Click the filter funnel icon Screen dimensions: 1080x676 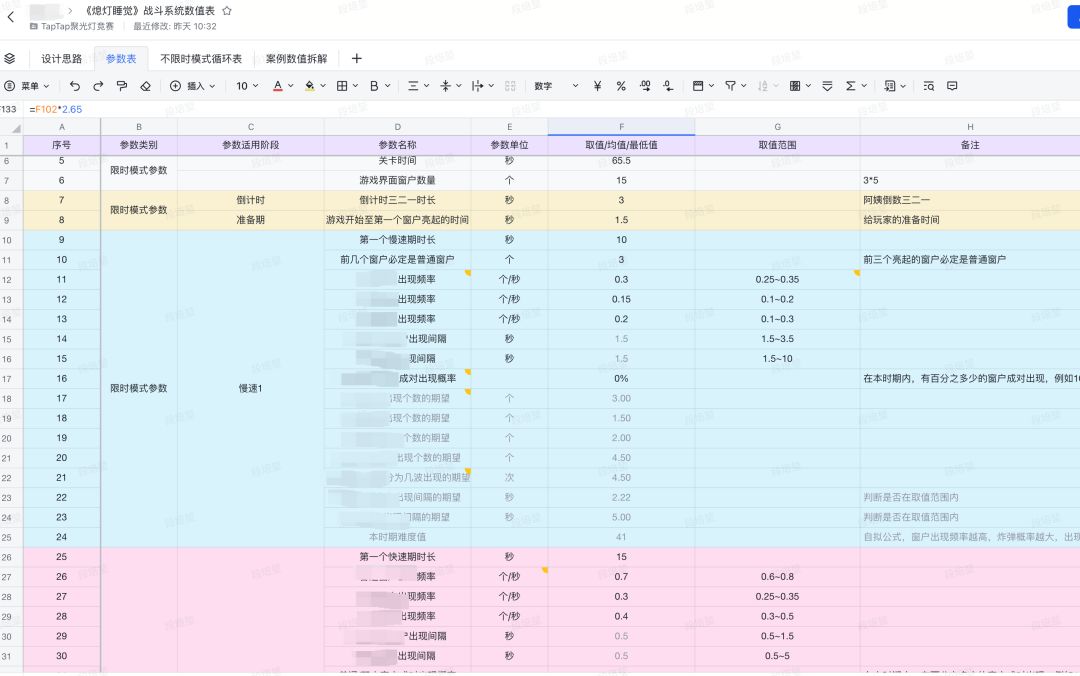click(x=730, y=86)
